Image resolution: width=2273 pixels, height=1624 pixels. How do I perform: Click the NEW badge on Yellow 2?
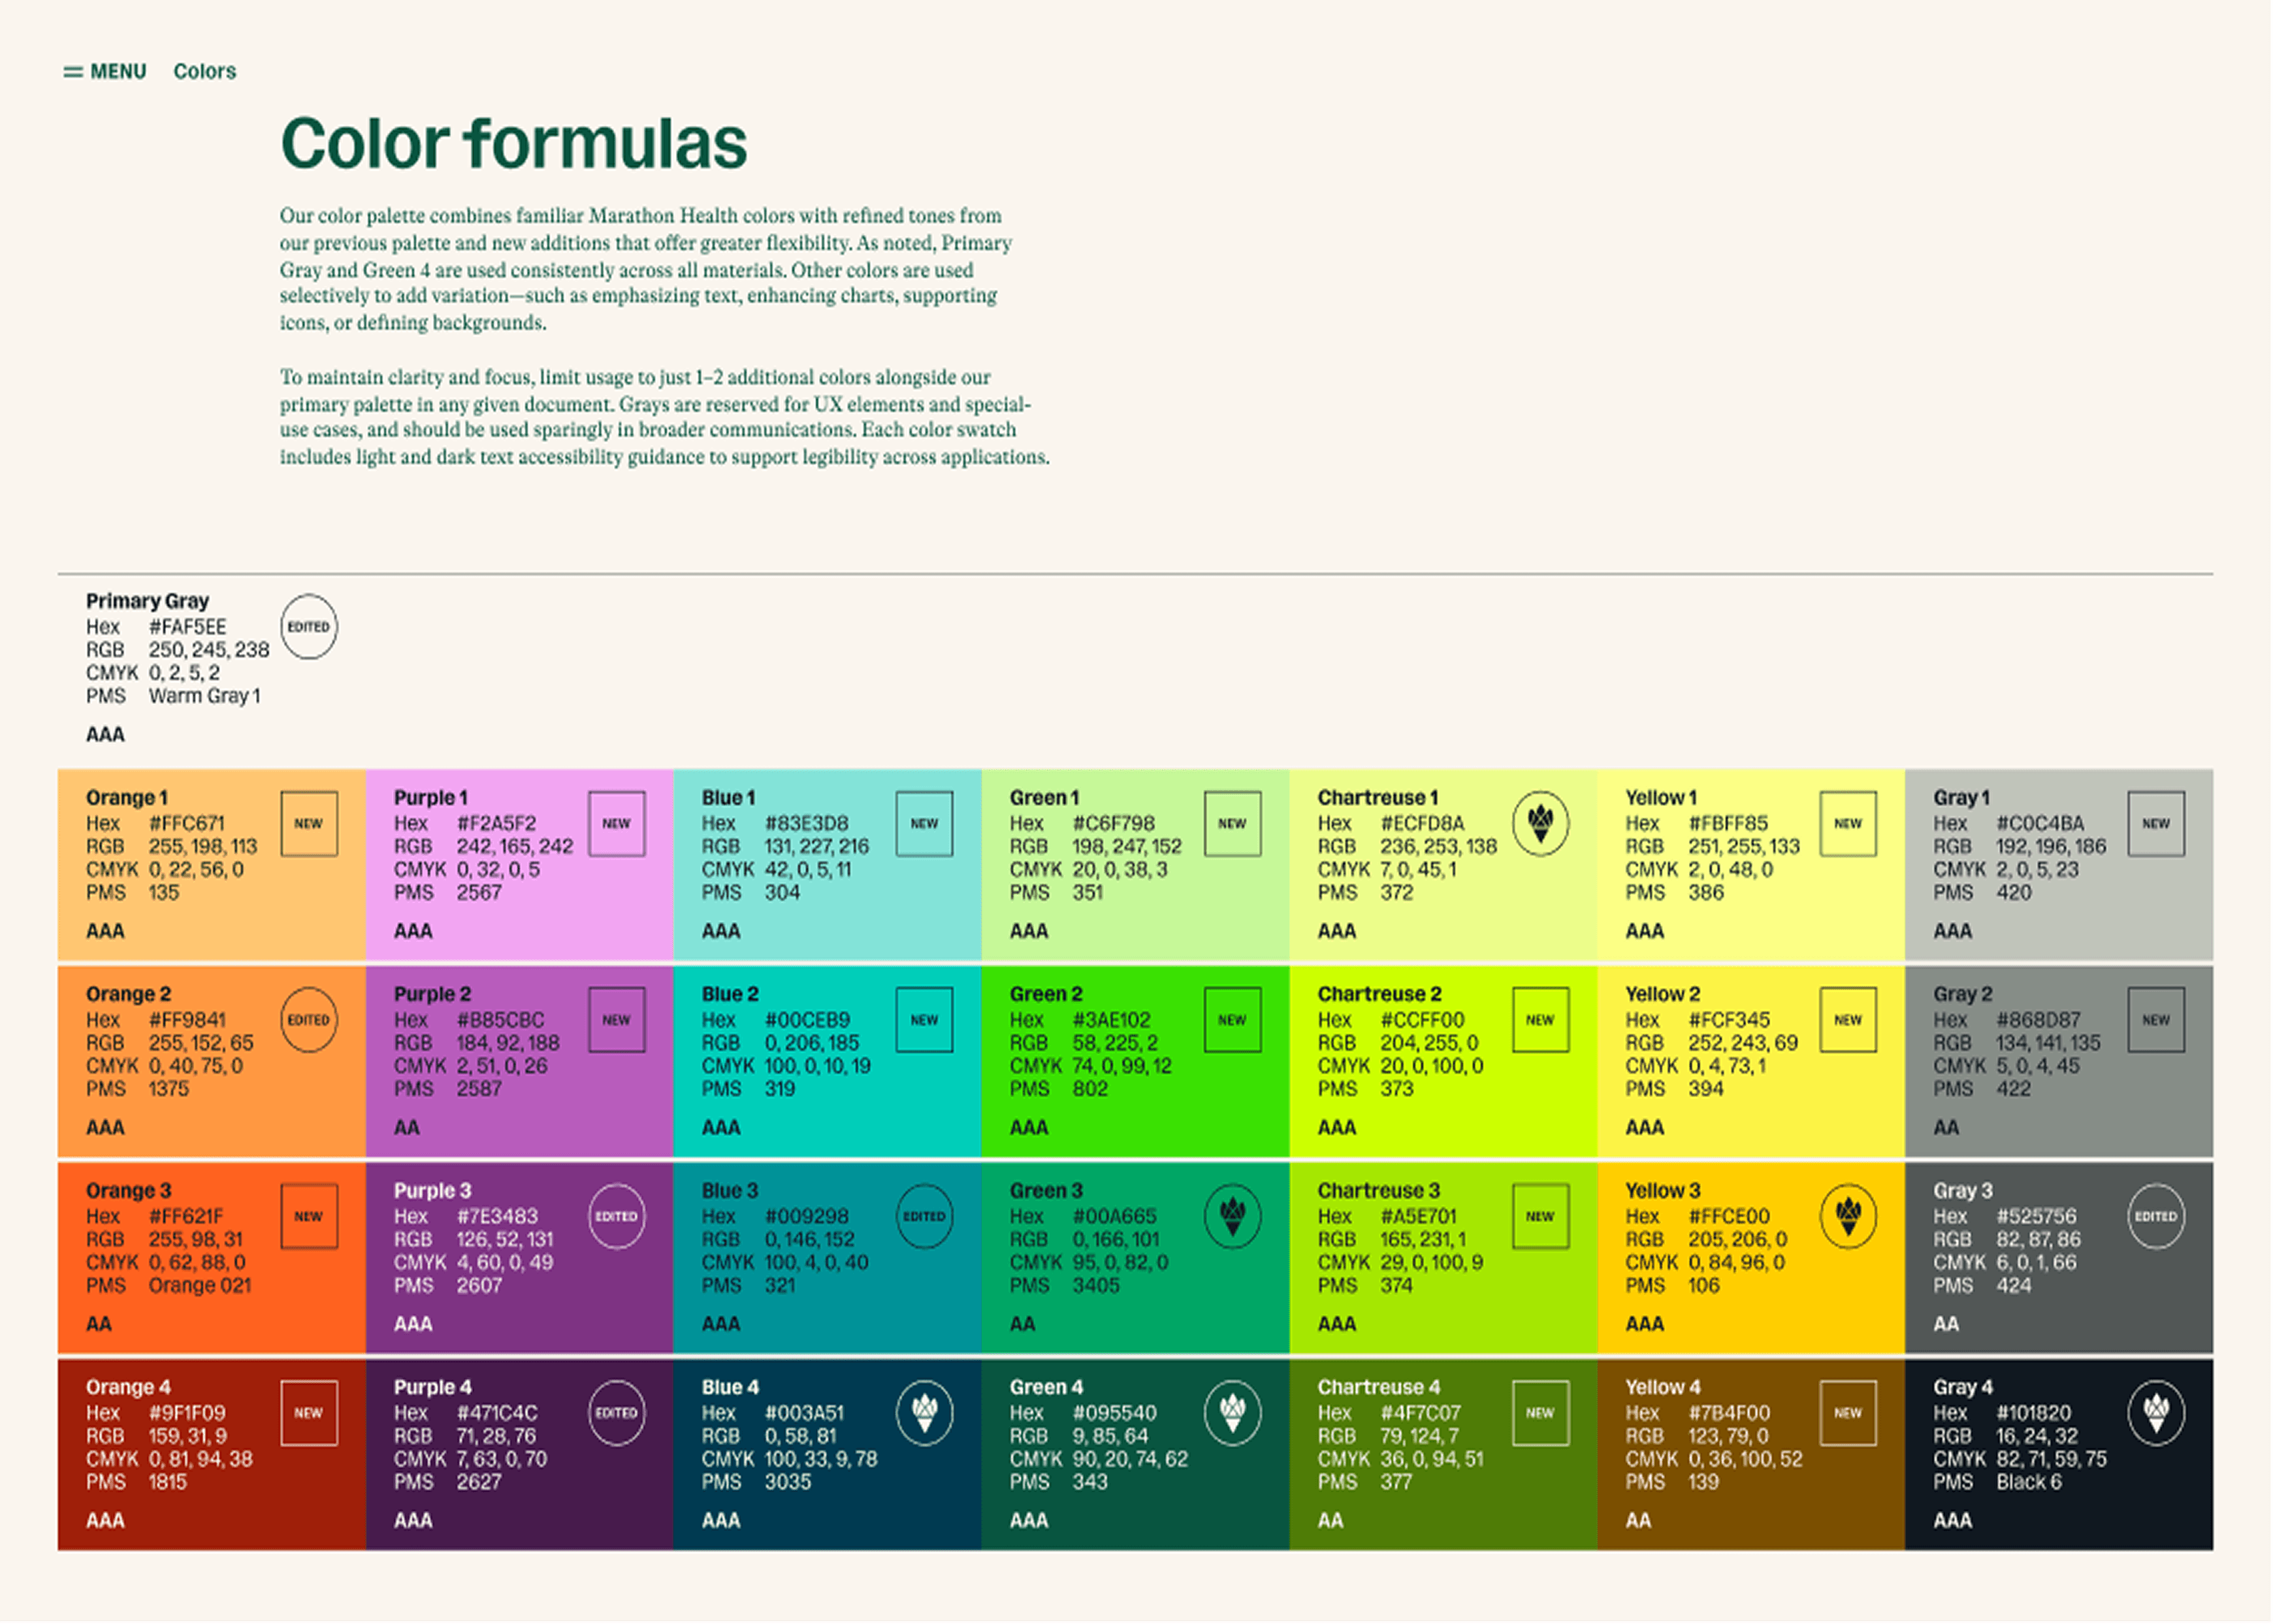[x=1849, y=1021]
